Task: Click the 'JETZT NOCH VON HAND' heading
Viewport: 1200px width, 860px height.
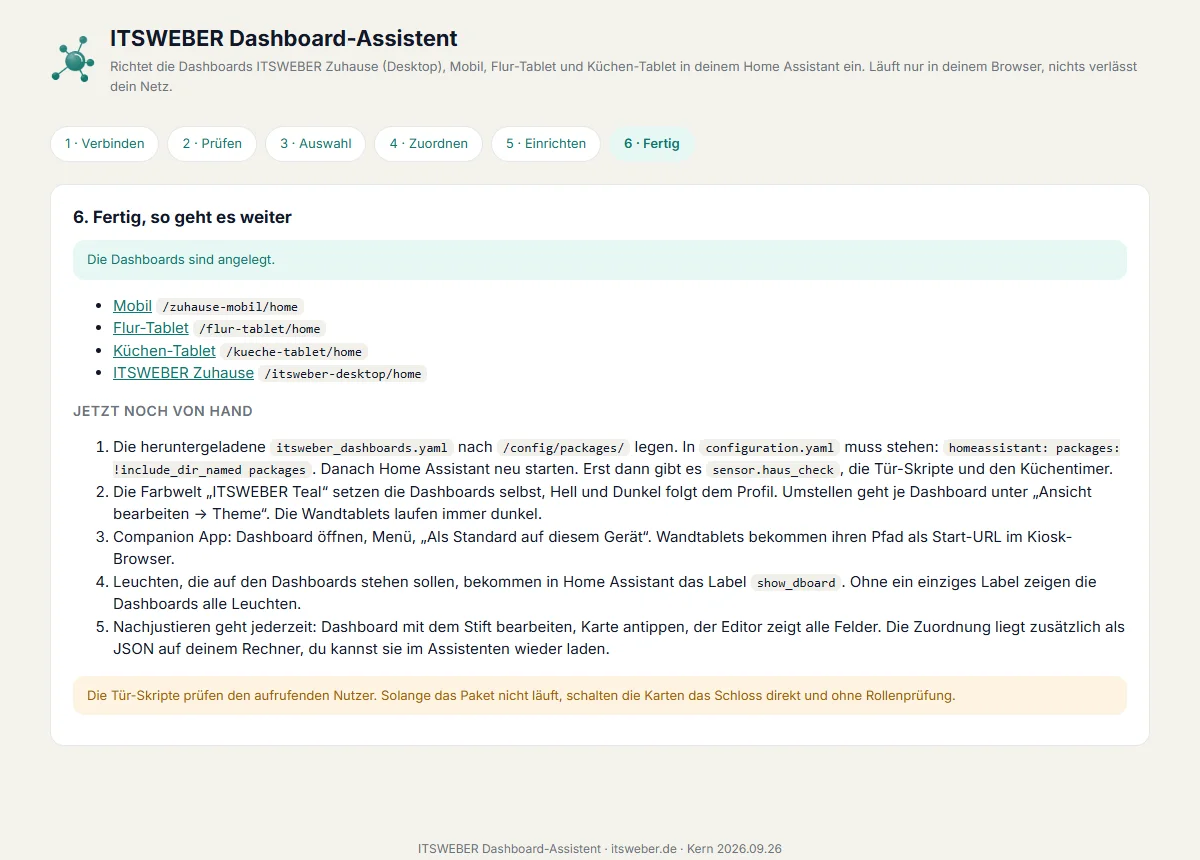Action: tap(163, 411)
